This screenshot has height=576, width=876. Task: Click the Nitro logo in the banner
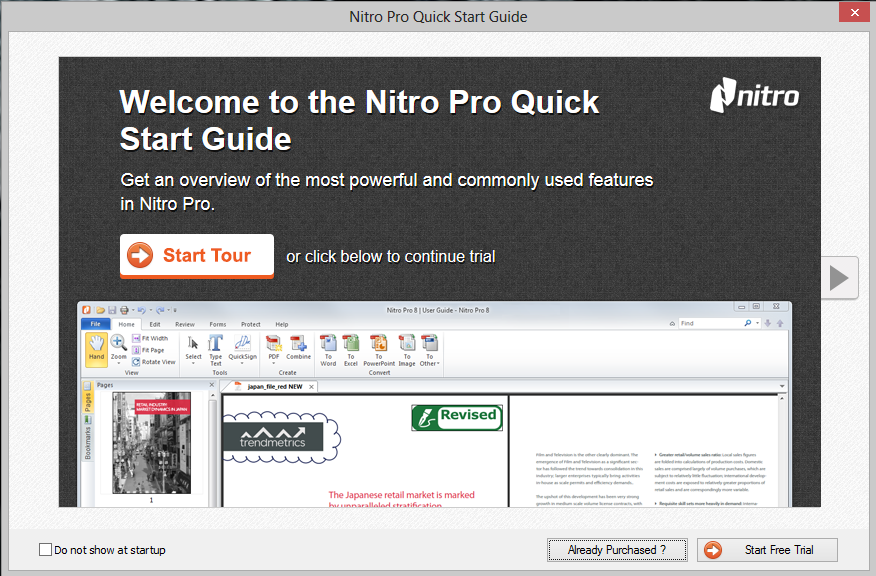tap(754, 95)
